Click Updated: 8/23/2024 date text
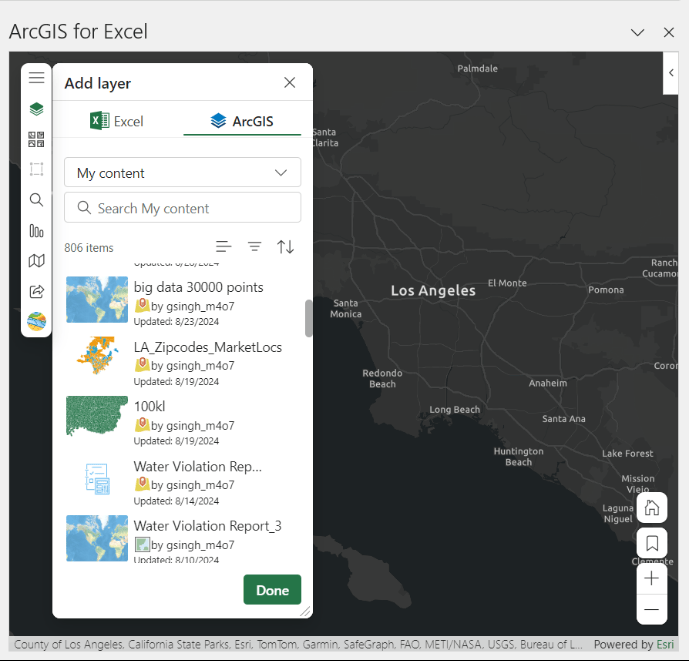 click(176, 322)
